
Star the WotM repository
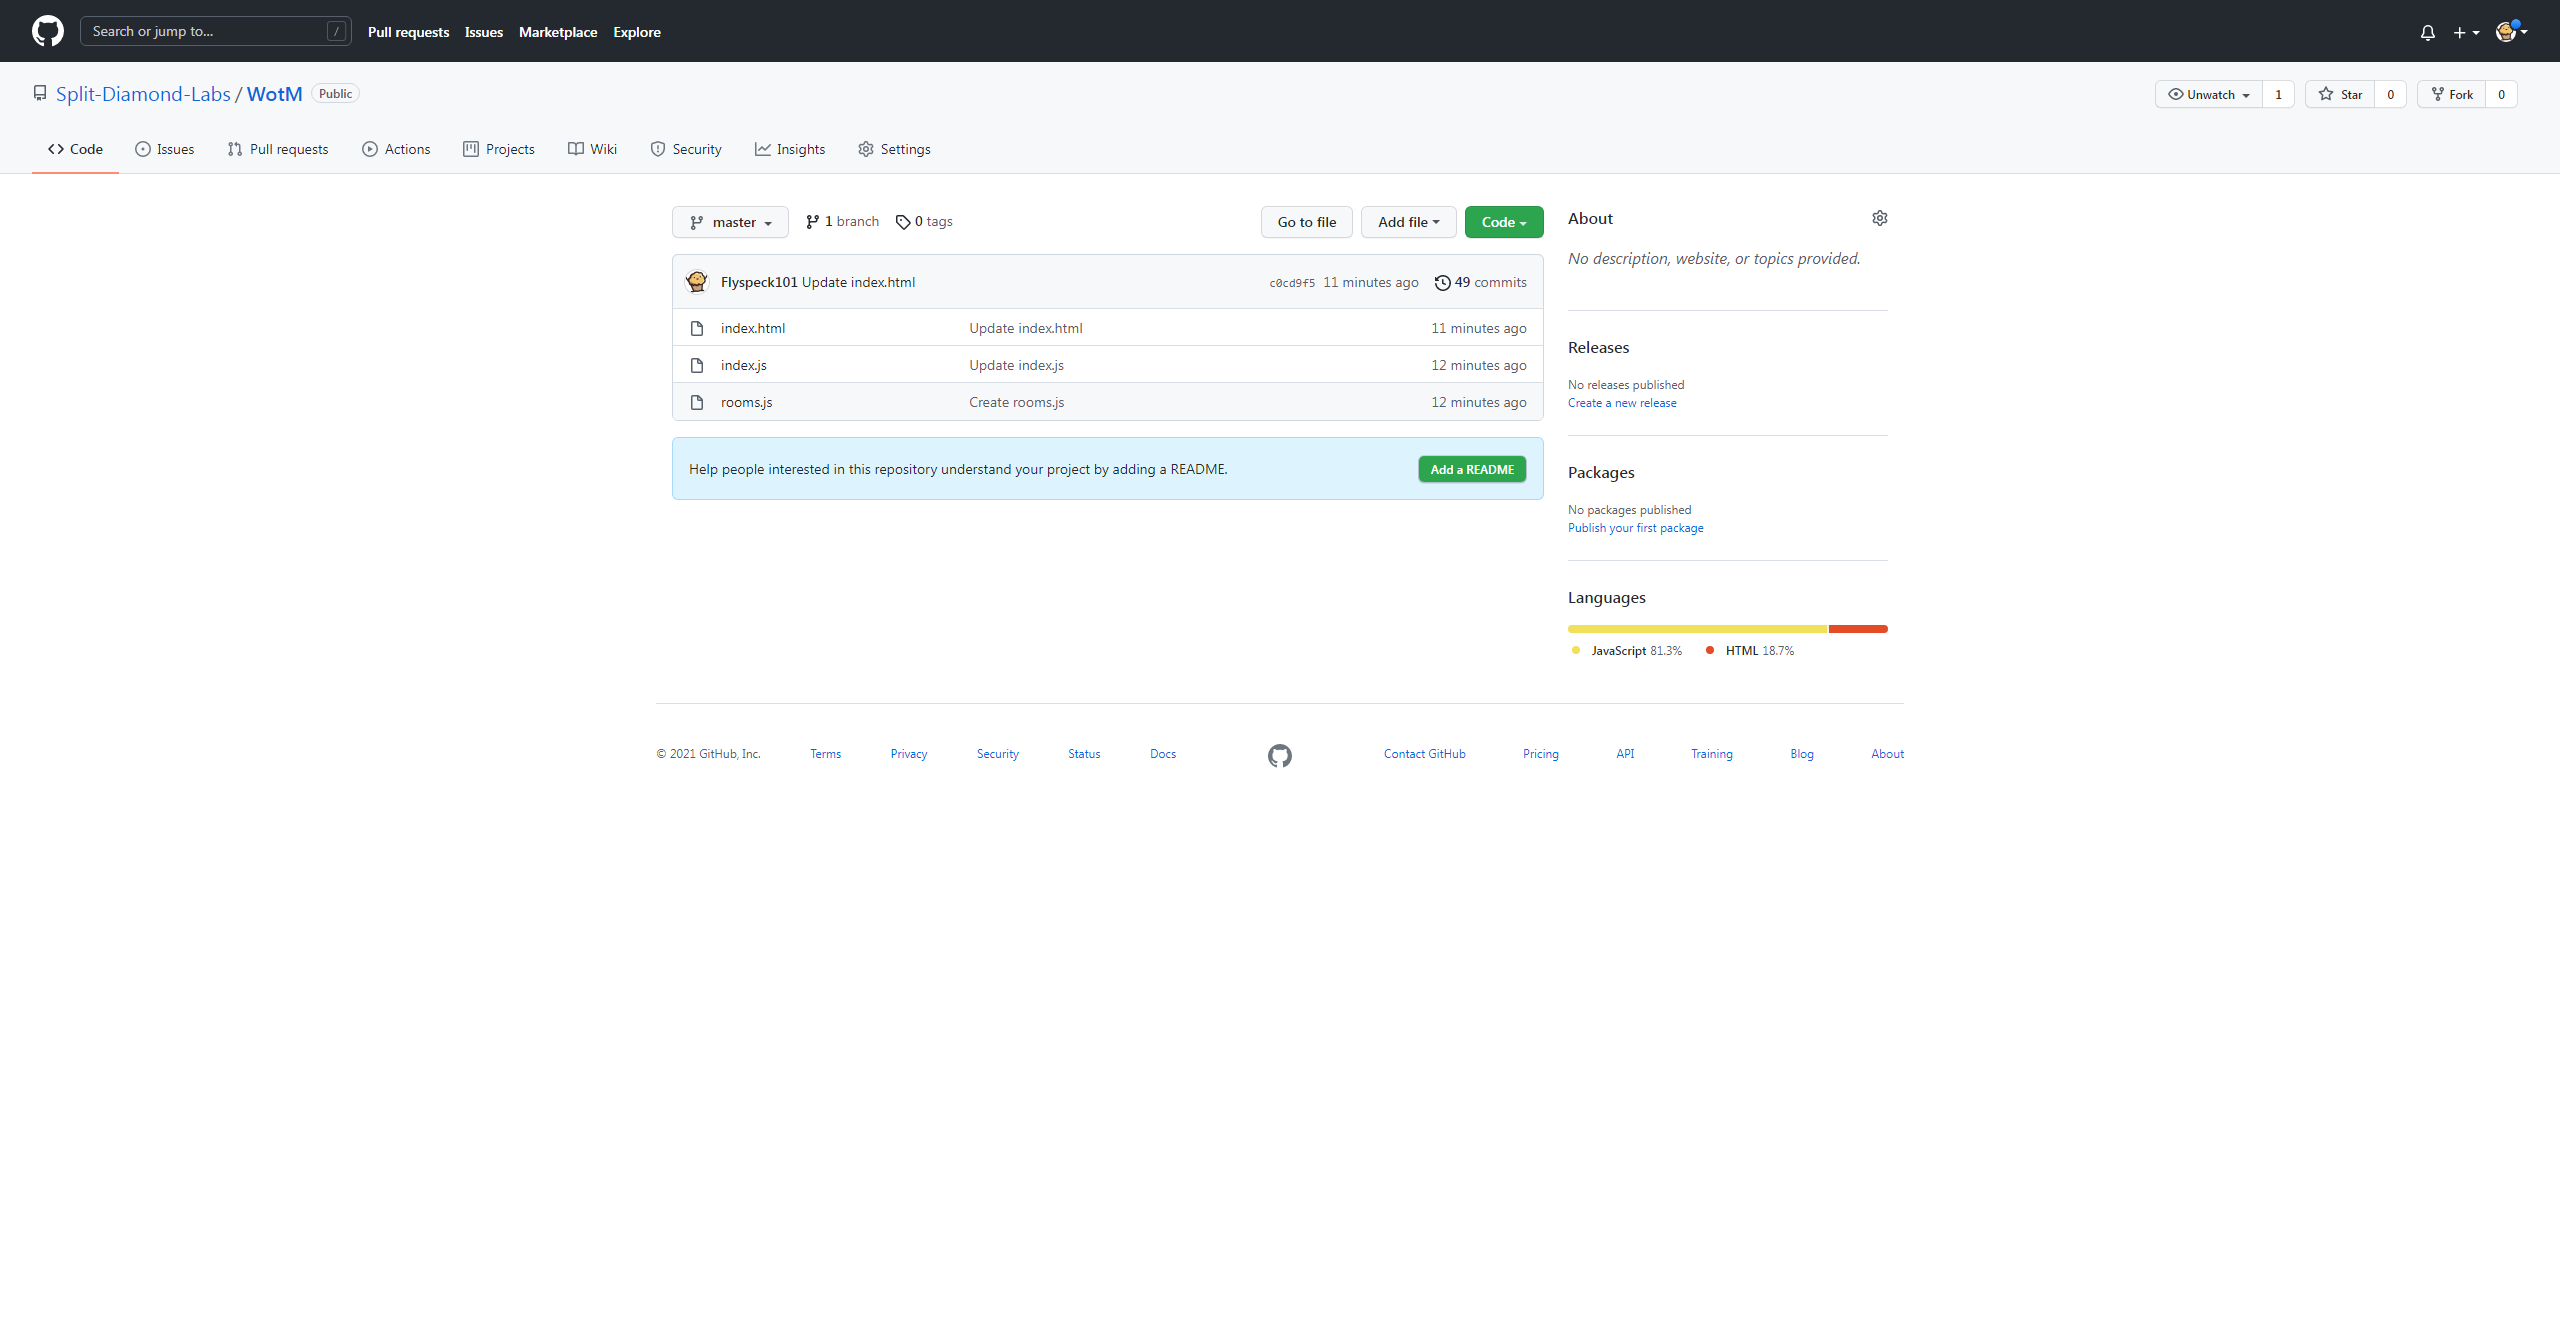(x=2341, y=94)
